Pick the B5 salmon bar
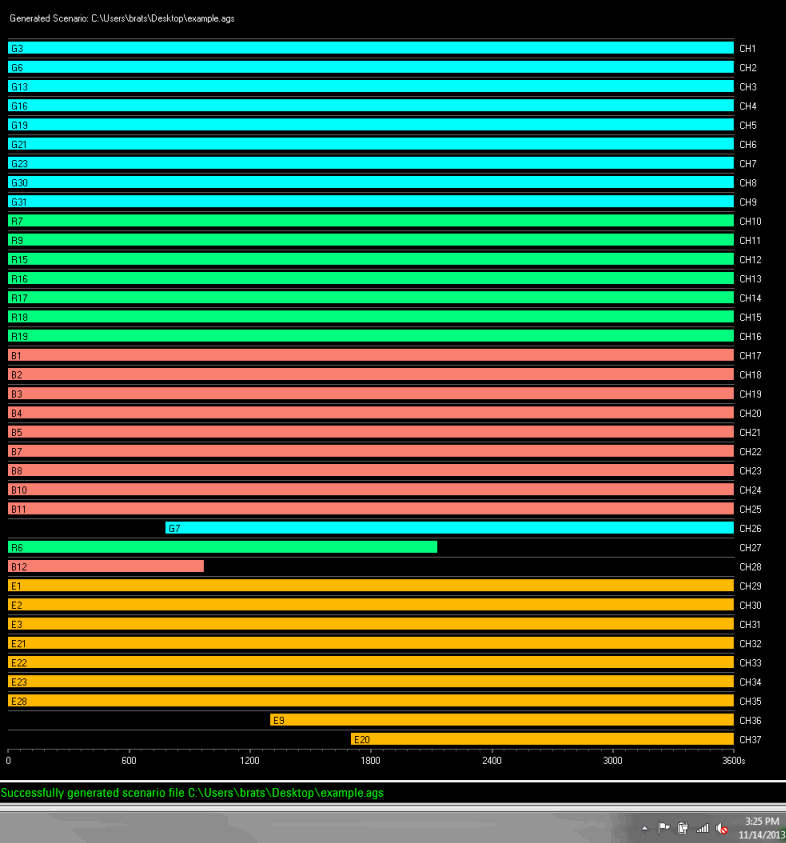 (x=371, y=432)
